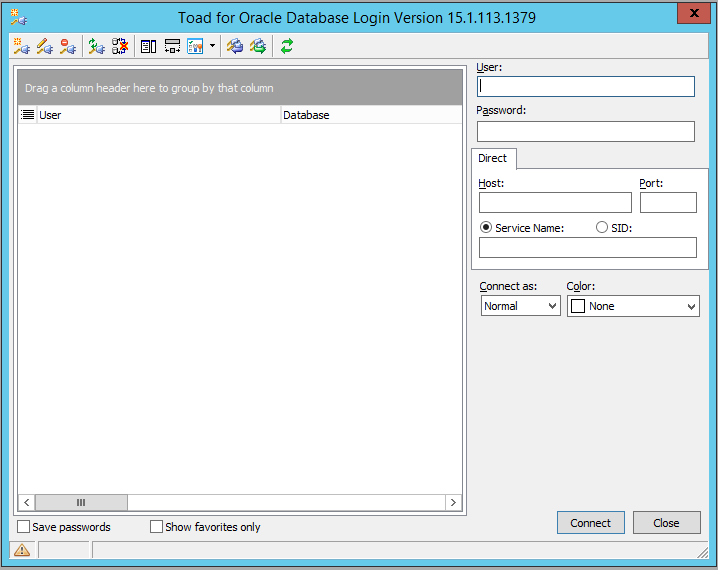Image resolution: width=718 pixels, height=570 pixels.
Task: Click the Close button
Action: (667, 523)
